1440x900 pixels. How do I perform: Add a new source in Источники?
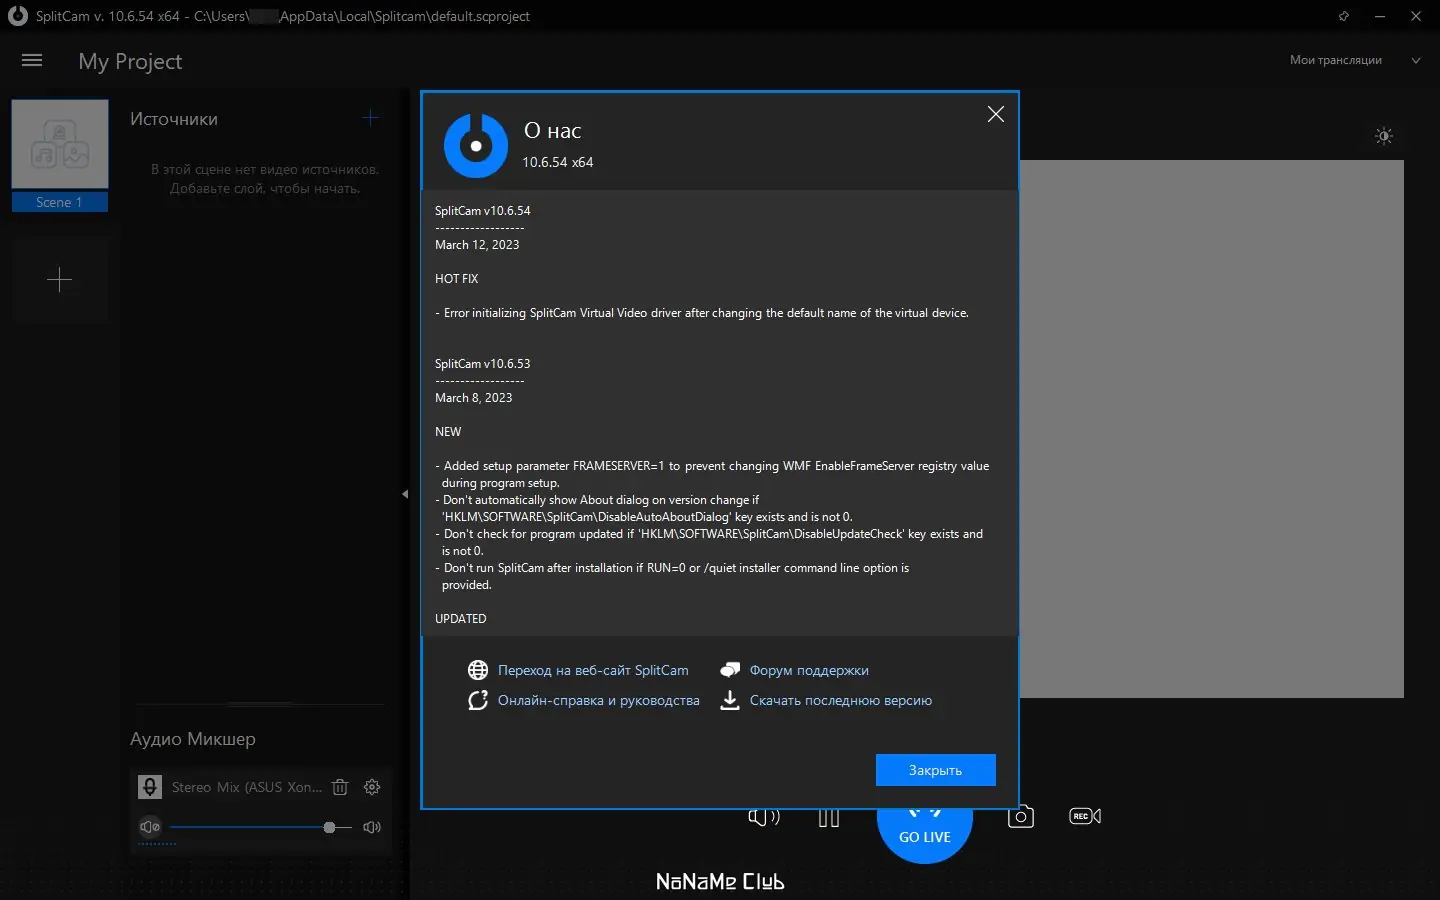point(370,118)
